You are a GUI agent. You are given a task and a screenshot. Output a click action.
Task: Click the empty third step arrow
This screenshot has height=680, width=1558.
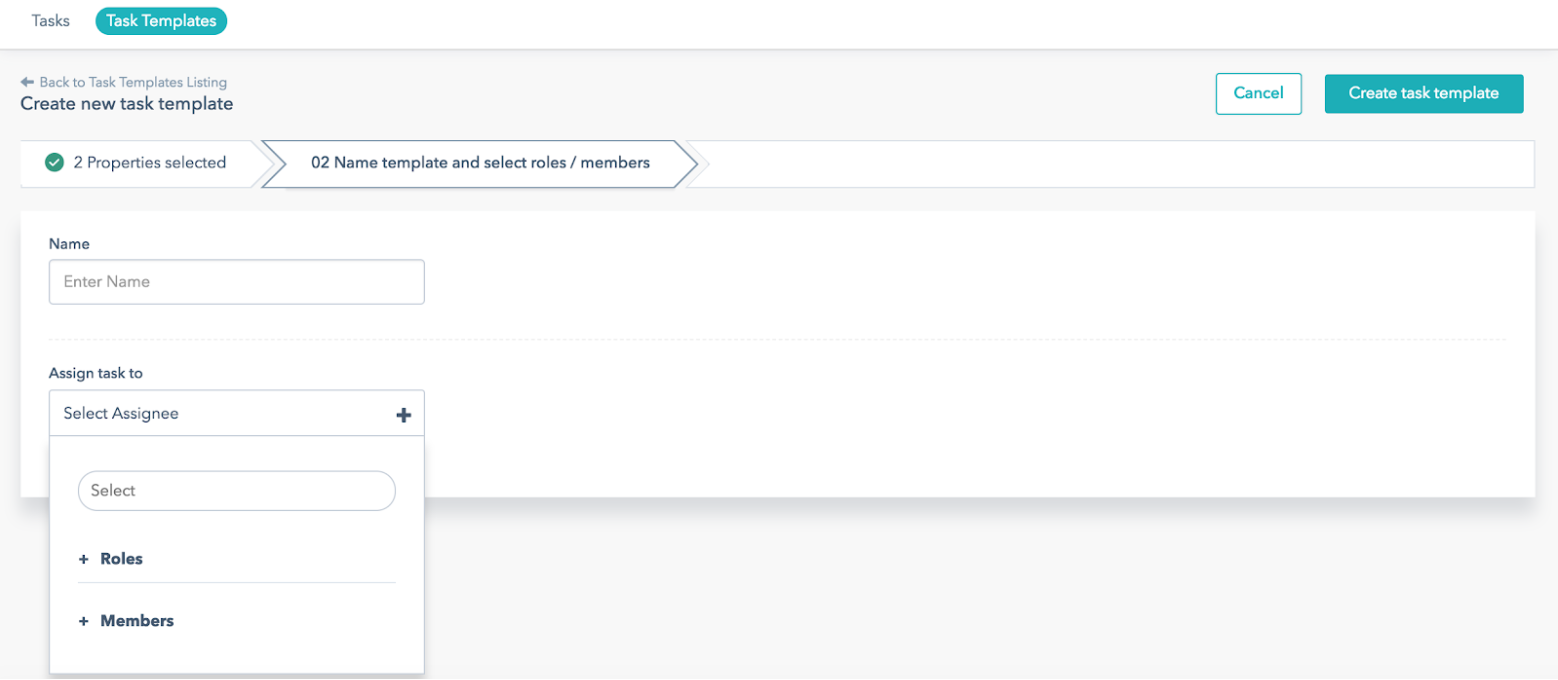point(700,163)
